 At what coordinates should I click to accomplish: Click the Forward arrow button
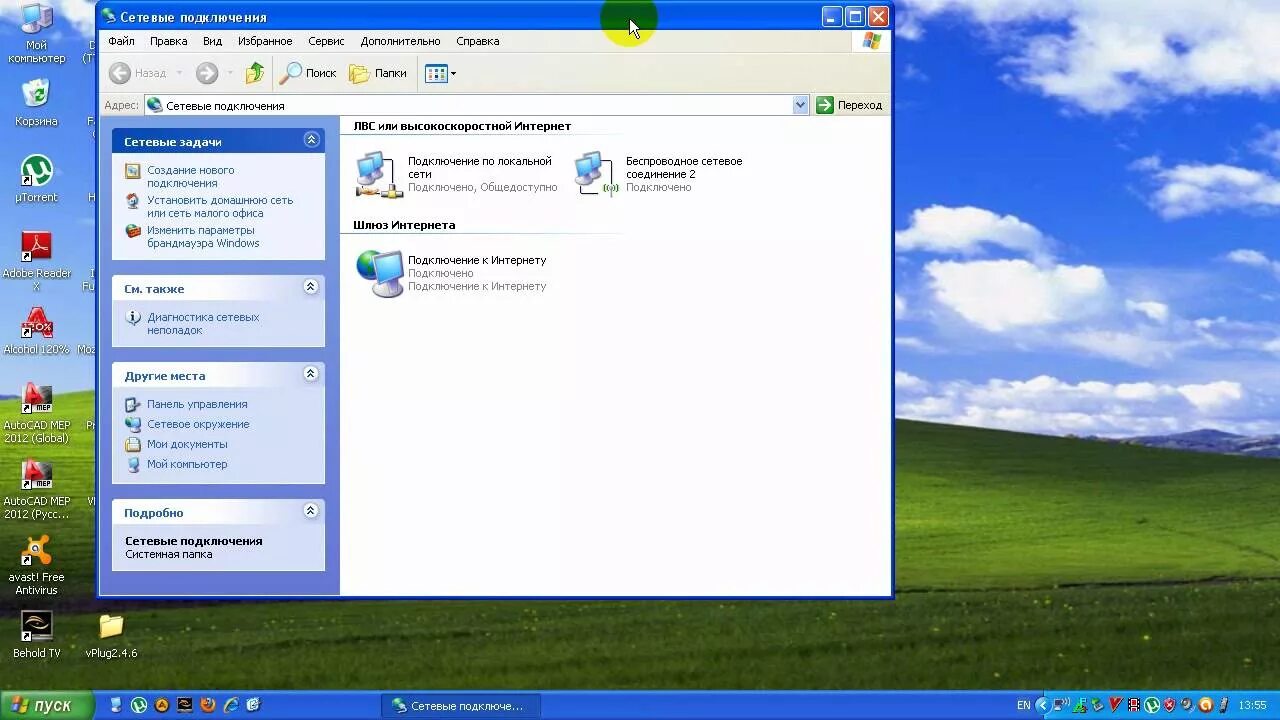click(207, 73)
